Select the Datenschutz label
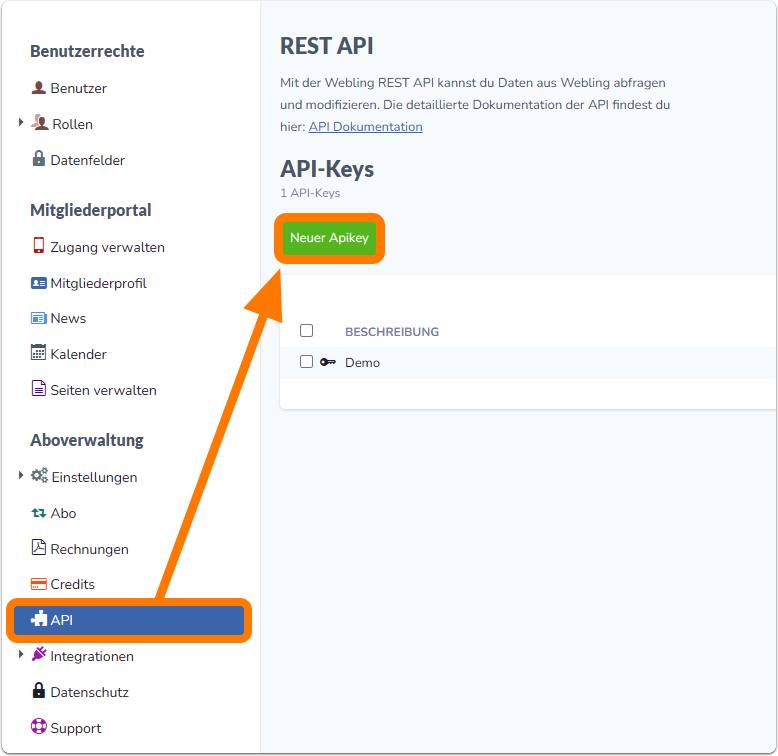778x756 pixels. click(x=90, y=692)
